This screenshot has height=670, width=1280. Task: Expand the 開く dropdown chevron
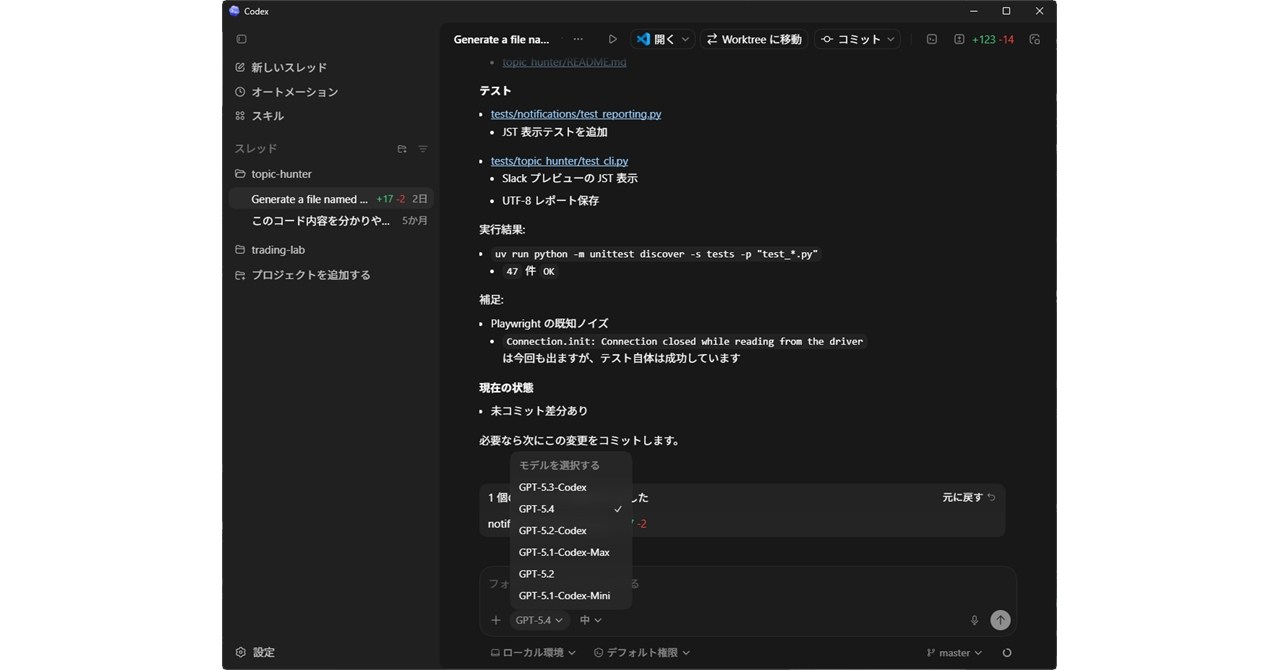[686, 39]
